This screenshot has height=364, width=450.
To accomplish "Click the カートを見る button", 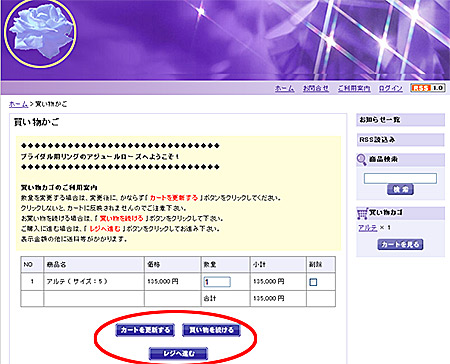I will coord(400,244).
